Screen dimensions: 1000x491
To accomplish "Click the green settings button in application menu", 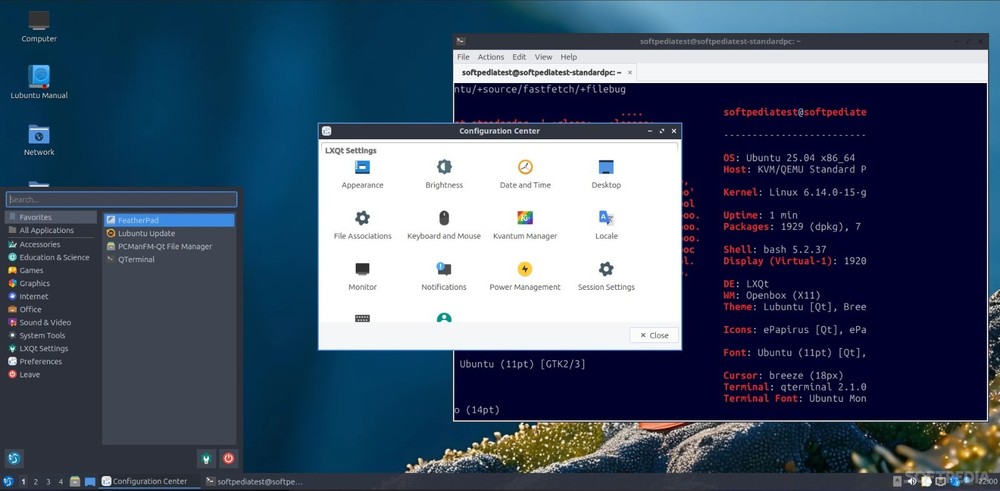I will pyautogui.click(x=205, y=458).
